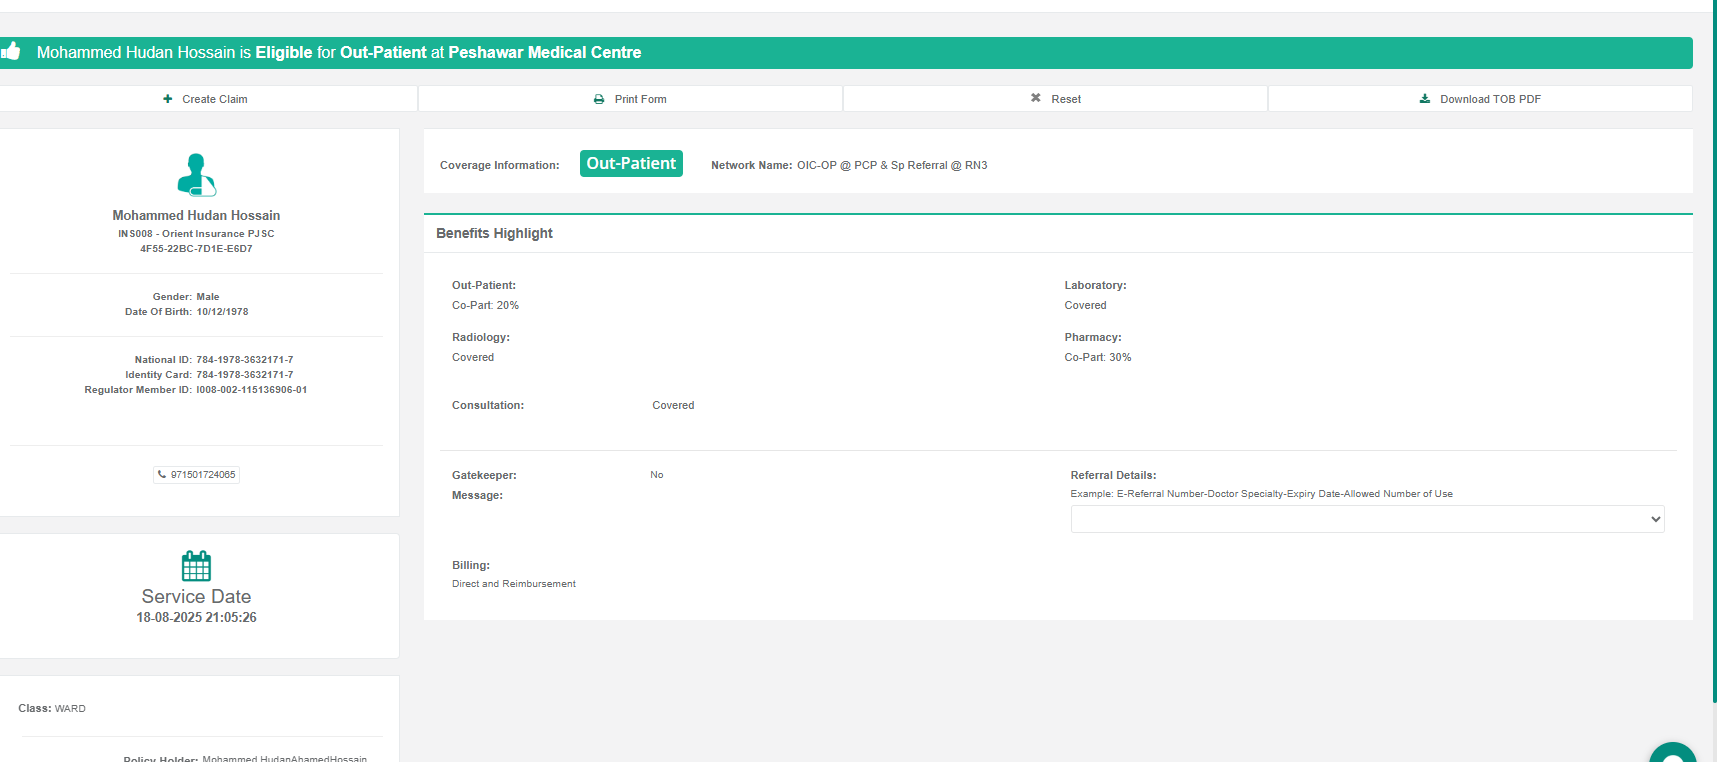Open the chat widget in the bottom corner
The height and width of the screenshot is (762, 1717).
[x=1672, y=754]
